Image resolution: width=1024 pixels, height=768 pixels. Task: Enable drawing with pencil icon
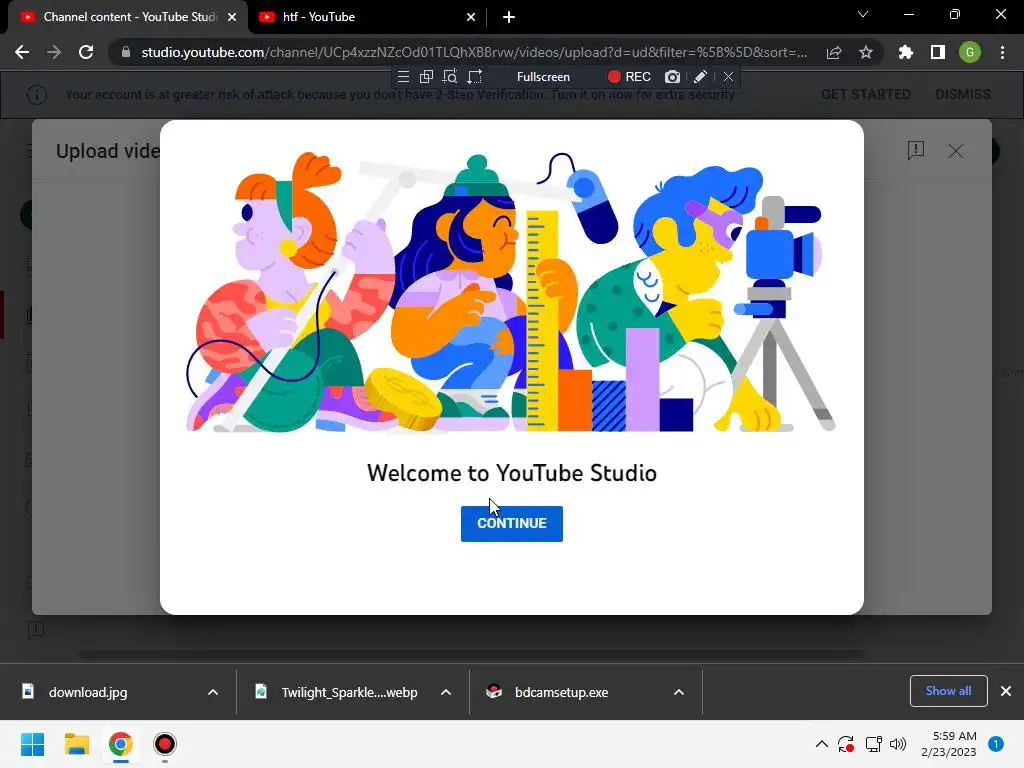(700, 77)
